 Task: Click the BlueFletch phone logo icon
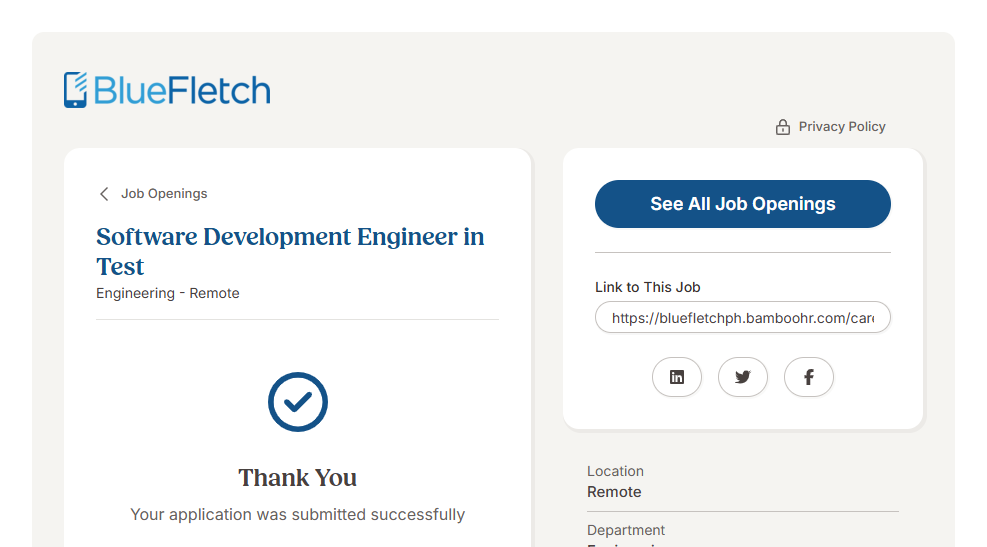point(76,90)
